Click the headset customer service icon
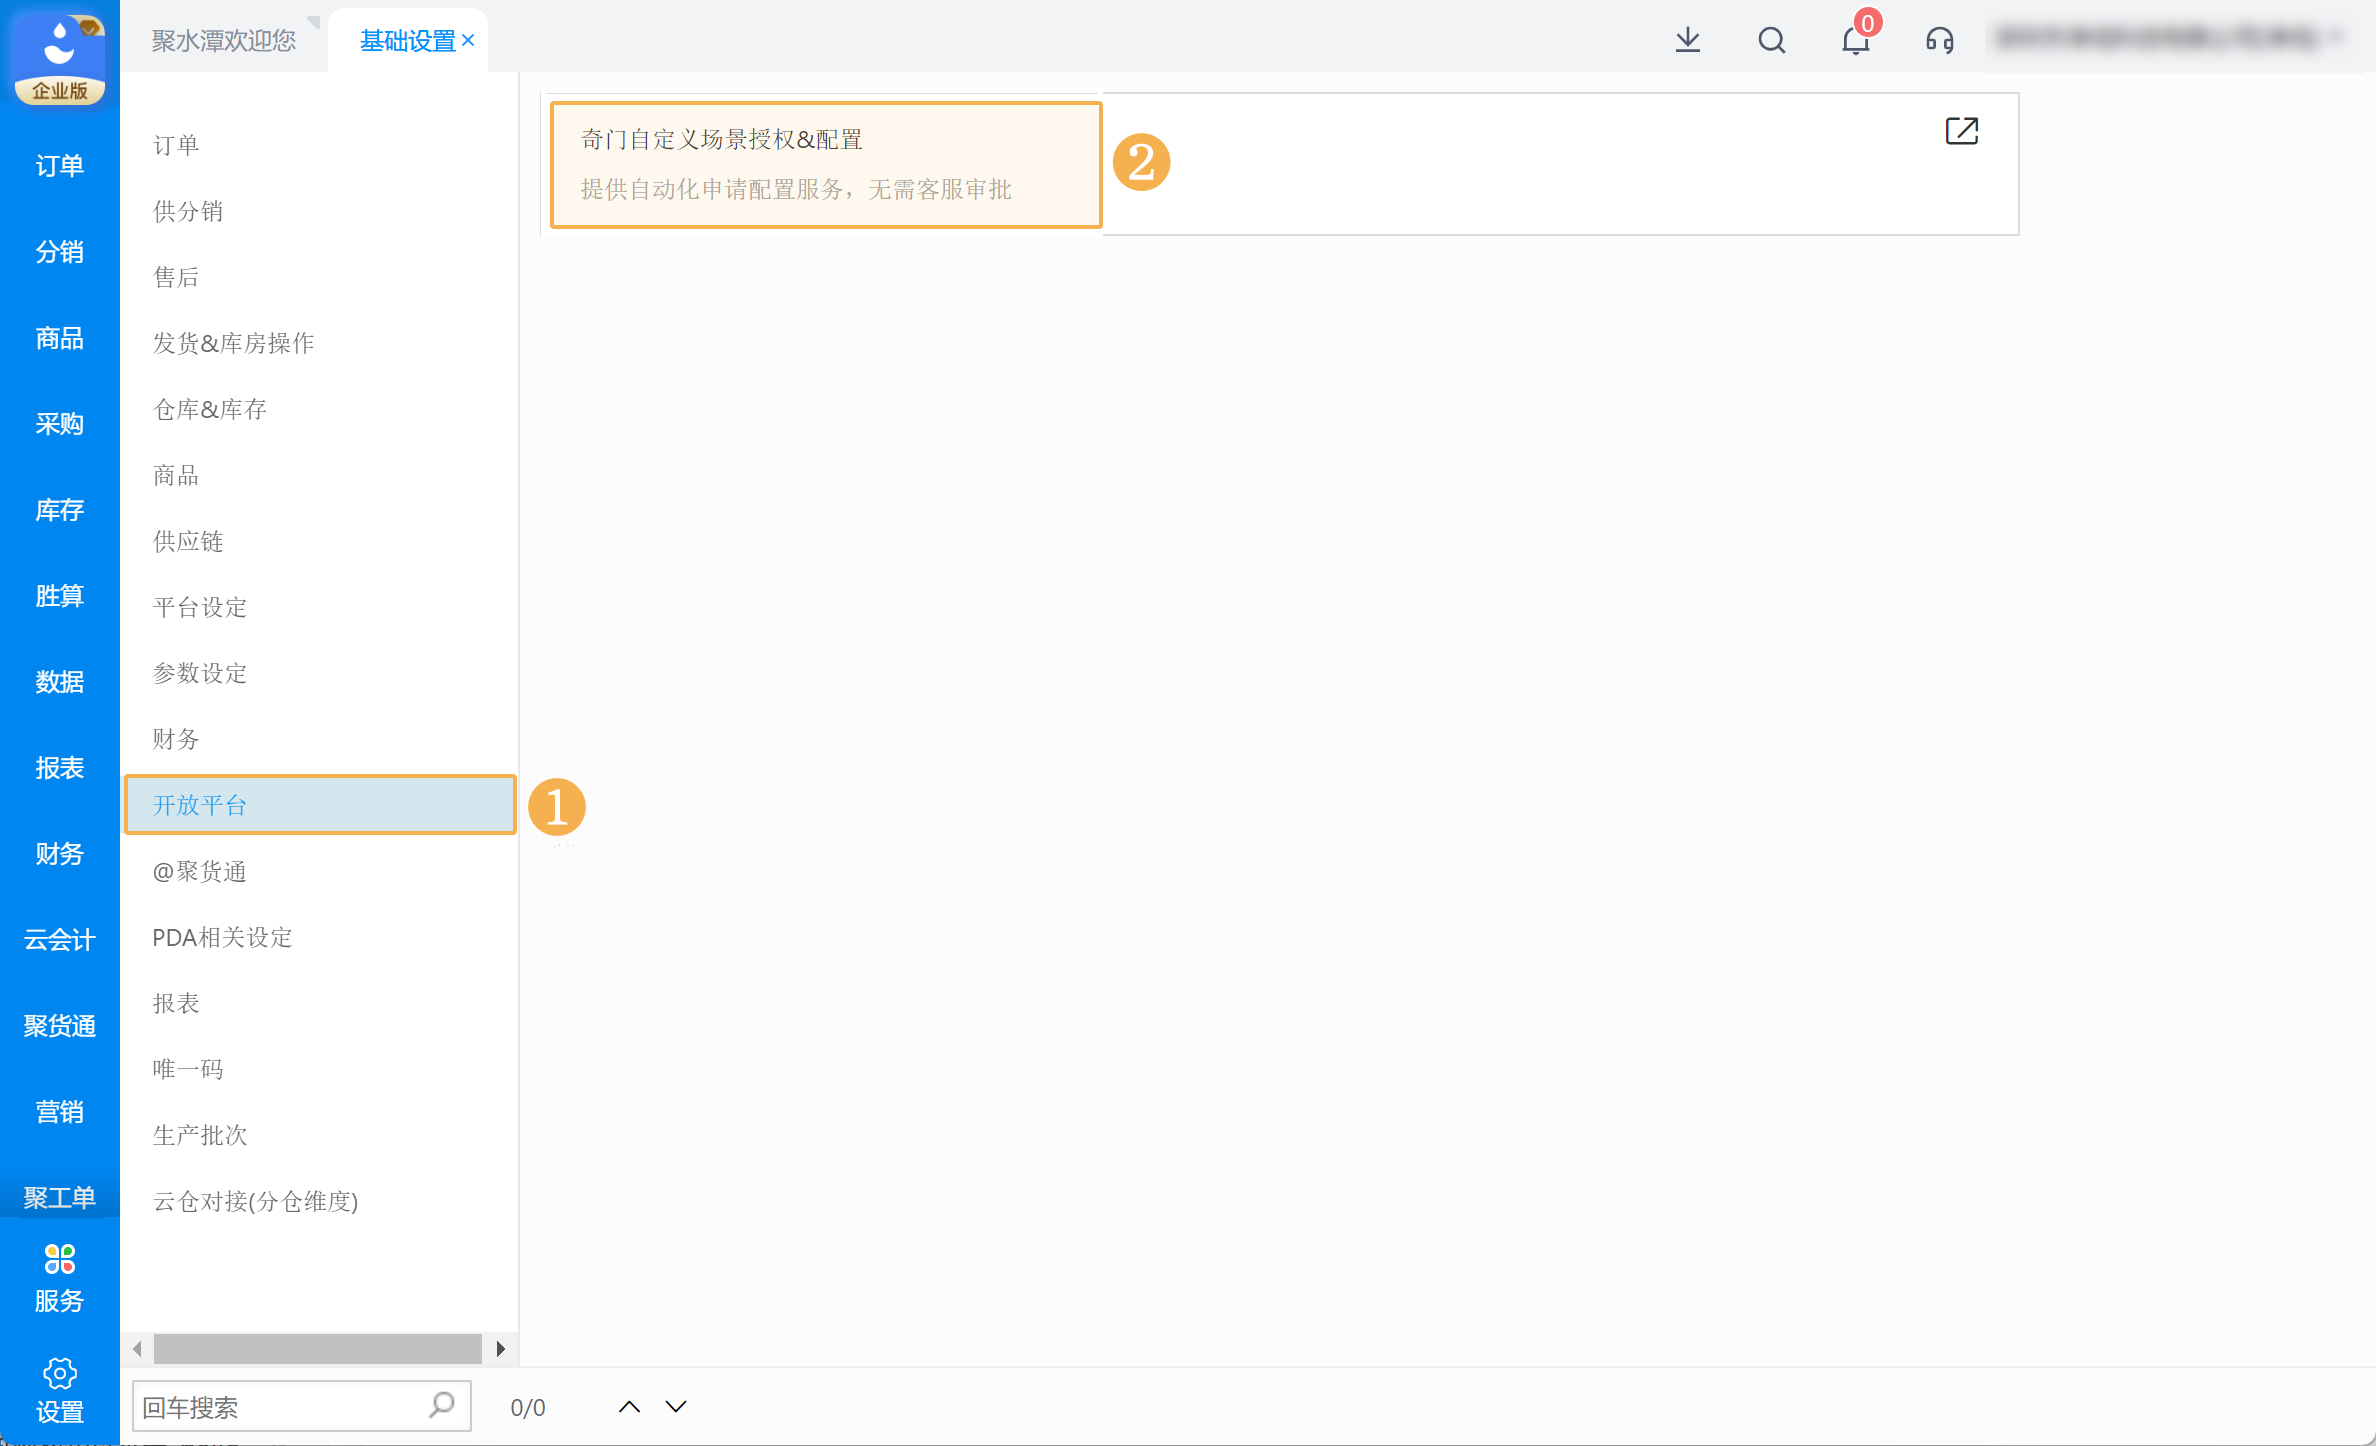Screen dimensions: 2376x1446 [x=1938, y=40]
